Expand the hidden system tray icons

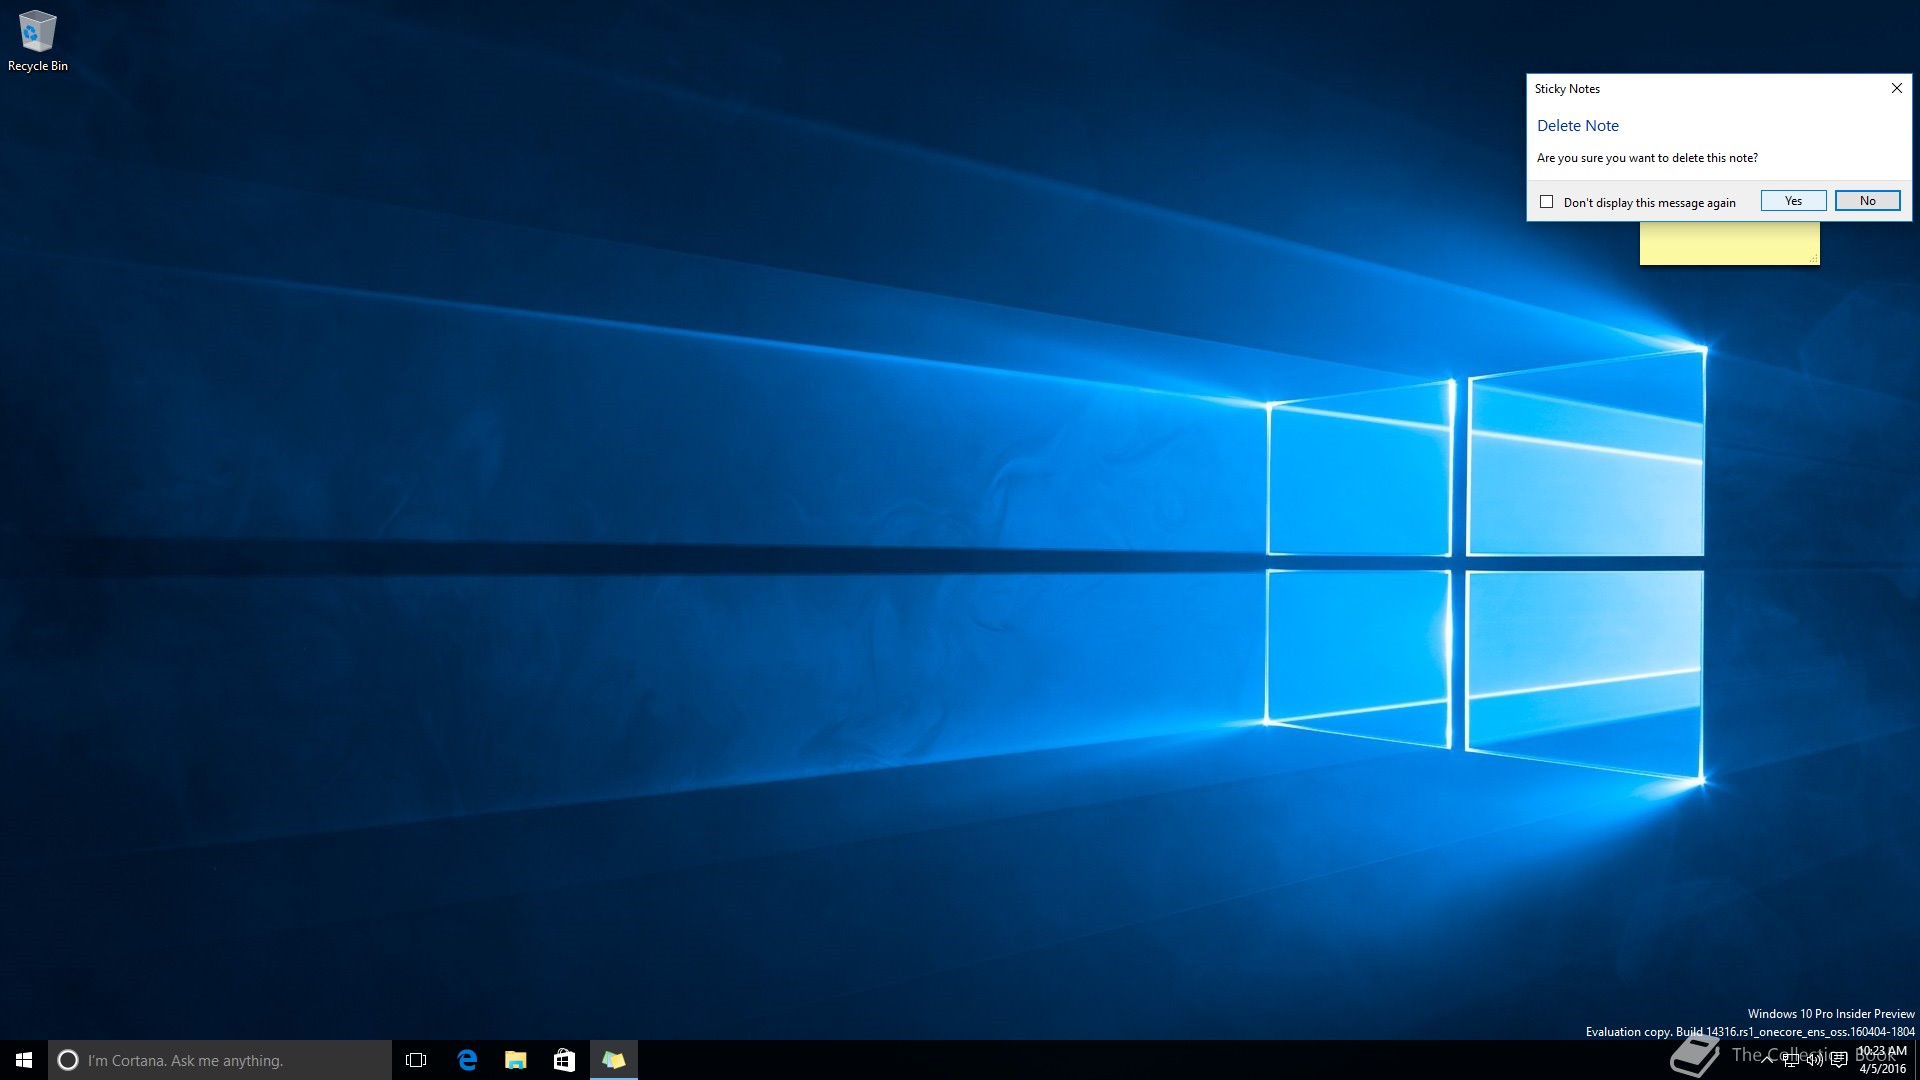tap(1767, 1060)
